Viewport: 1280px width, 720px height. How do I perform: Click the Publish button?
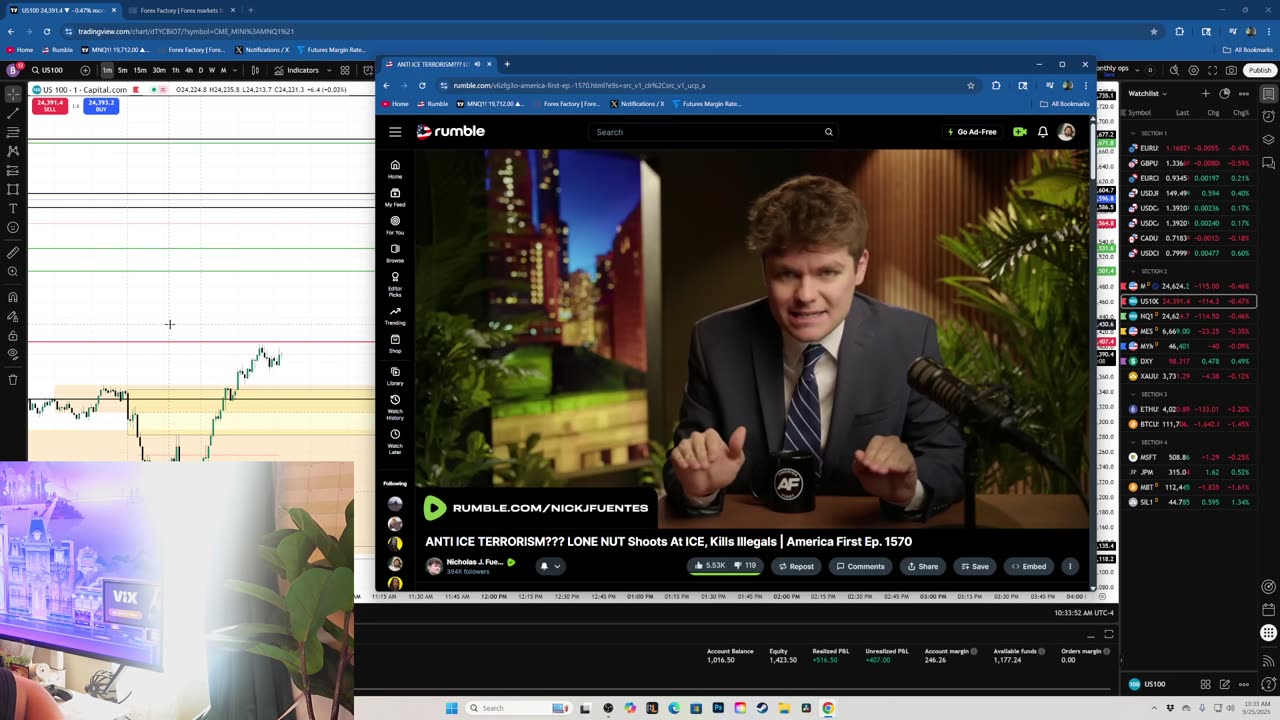click(1260, 70)
